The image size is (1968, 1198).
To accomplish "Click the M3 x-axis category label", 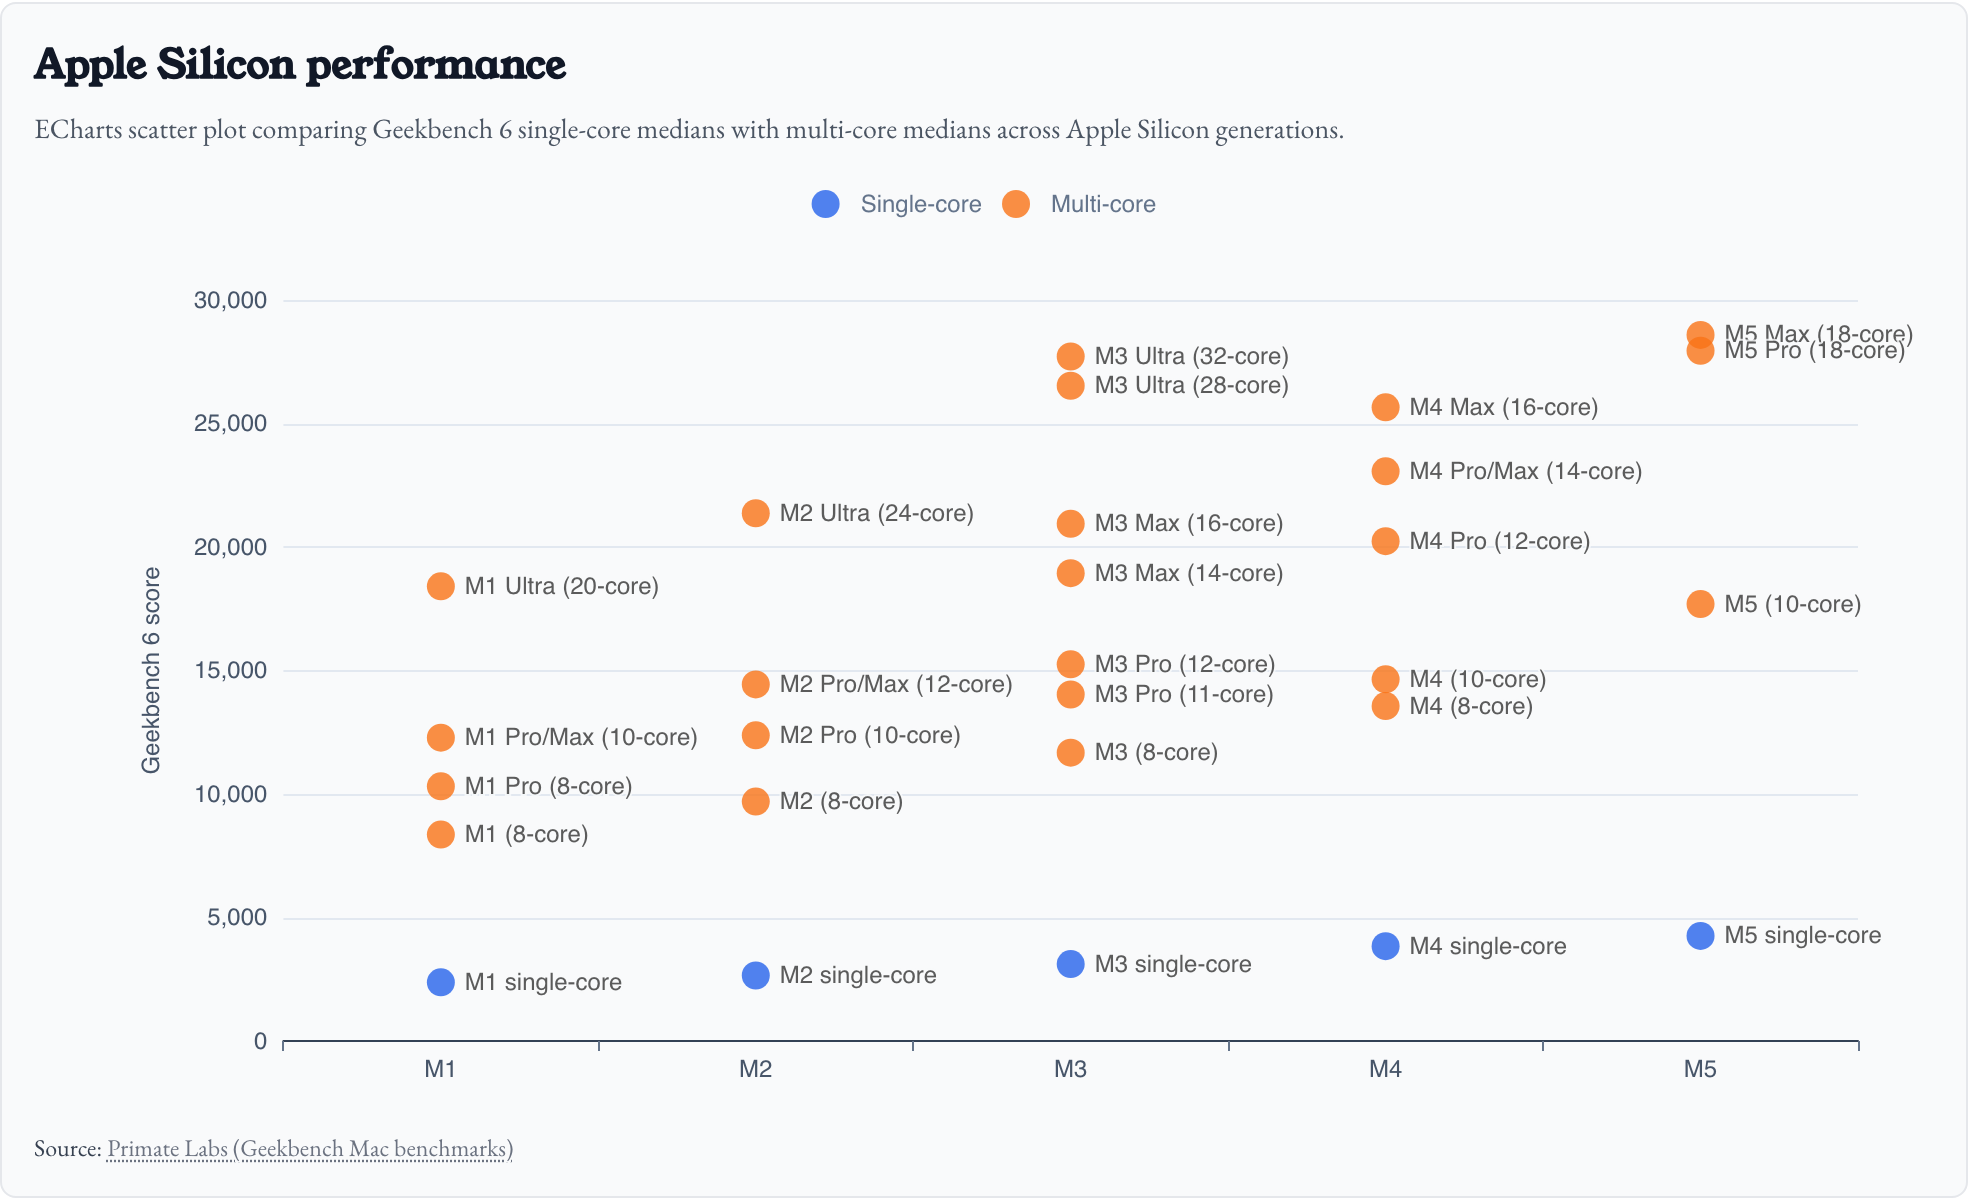I will 1070,1069.
